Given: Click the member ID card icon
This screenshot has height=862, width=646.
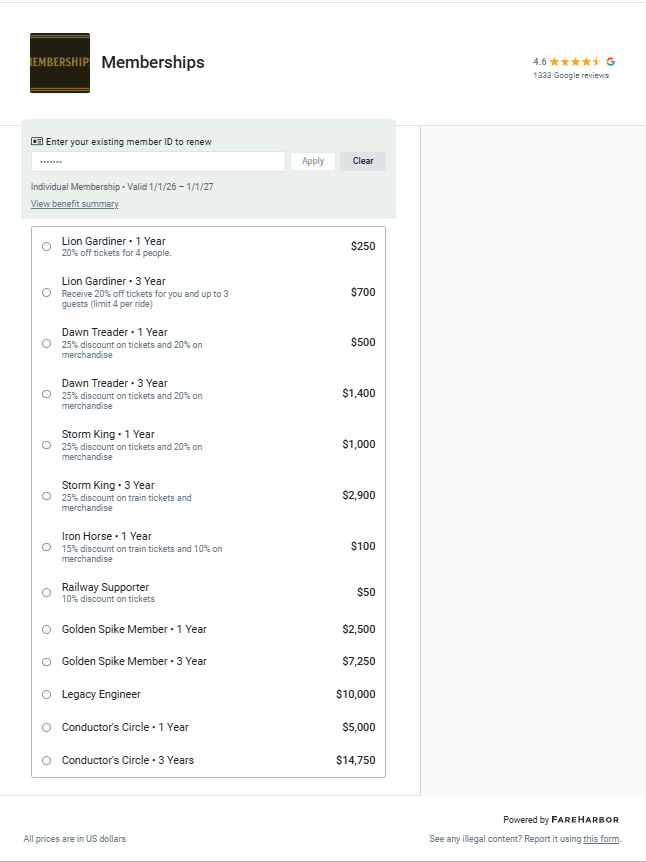Looking at the screenshot, I should [x=37, y=142].
